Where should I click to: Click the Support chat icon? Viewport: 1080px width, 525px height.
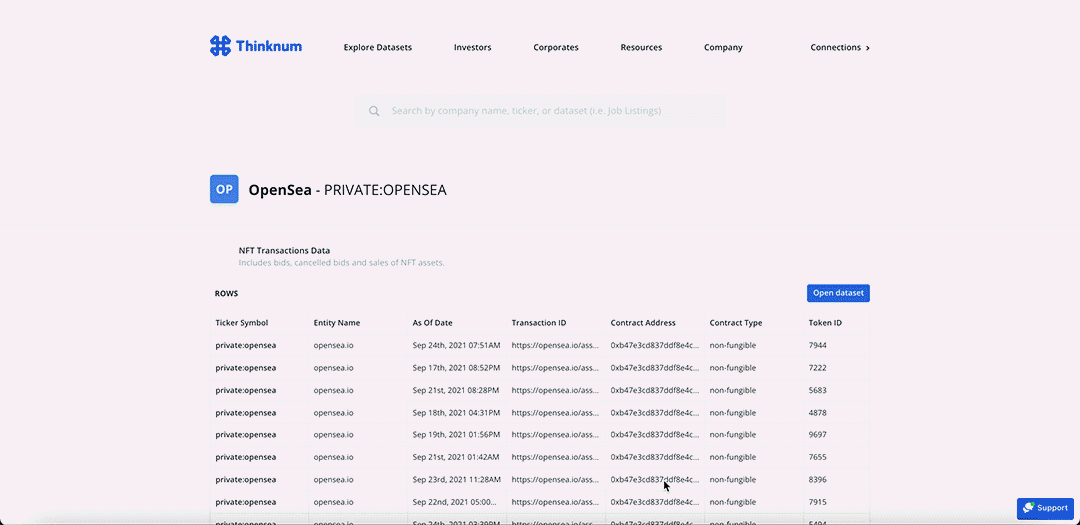tap(1029, 508)
